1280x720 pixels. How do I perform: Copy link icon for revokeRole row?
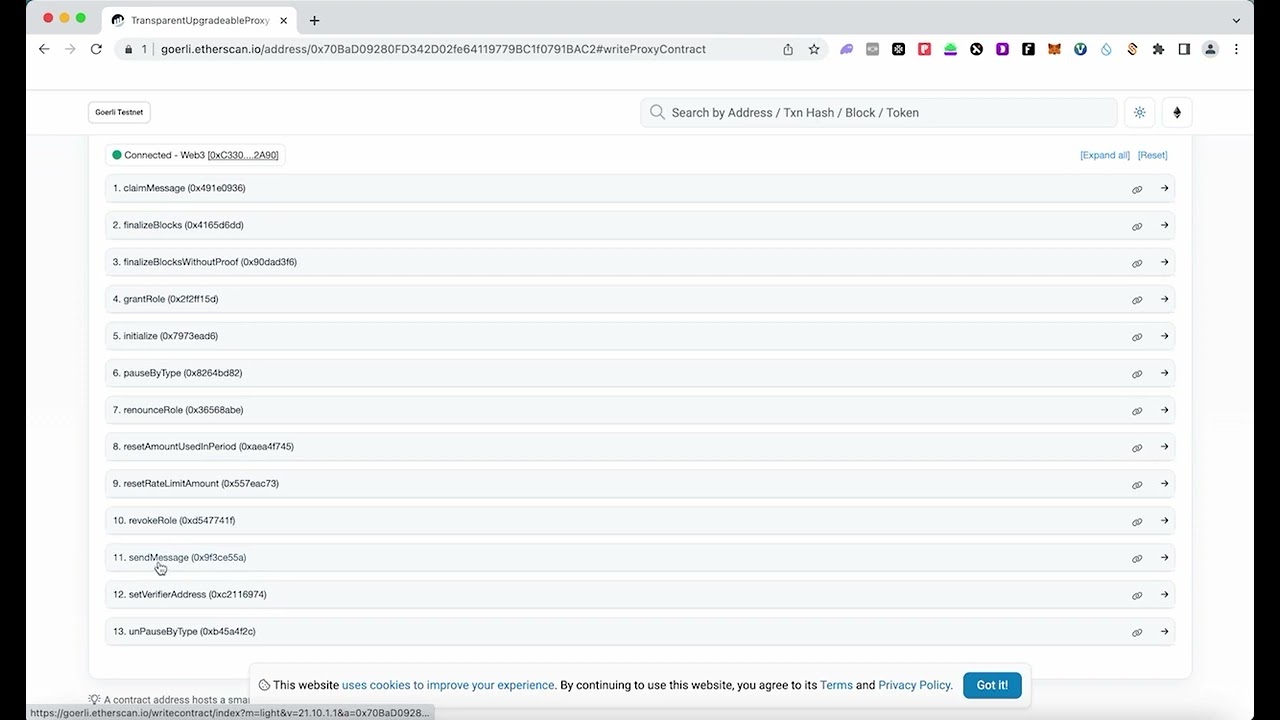[x=1137, y=522]
